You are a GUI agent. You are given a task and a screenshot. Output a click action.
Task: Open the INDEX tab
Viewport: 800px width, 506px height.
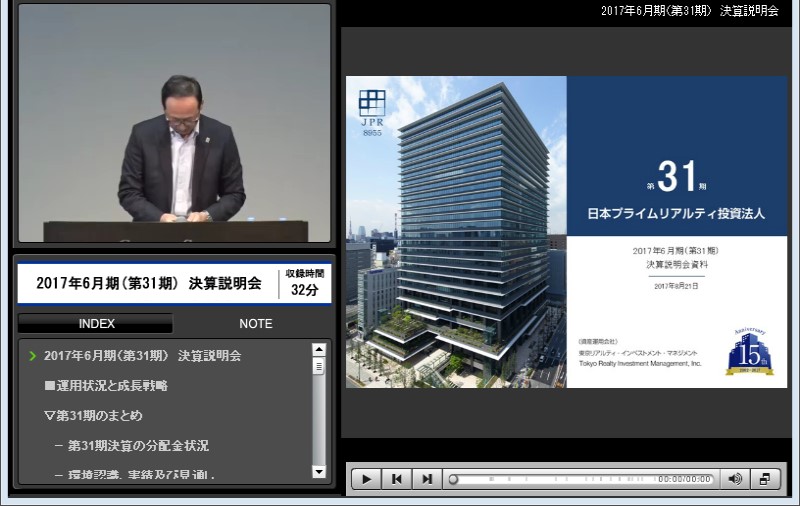[x=96, y=324]
